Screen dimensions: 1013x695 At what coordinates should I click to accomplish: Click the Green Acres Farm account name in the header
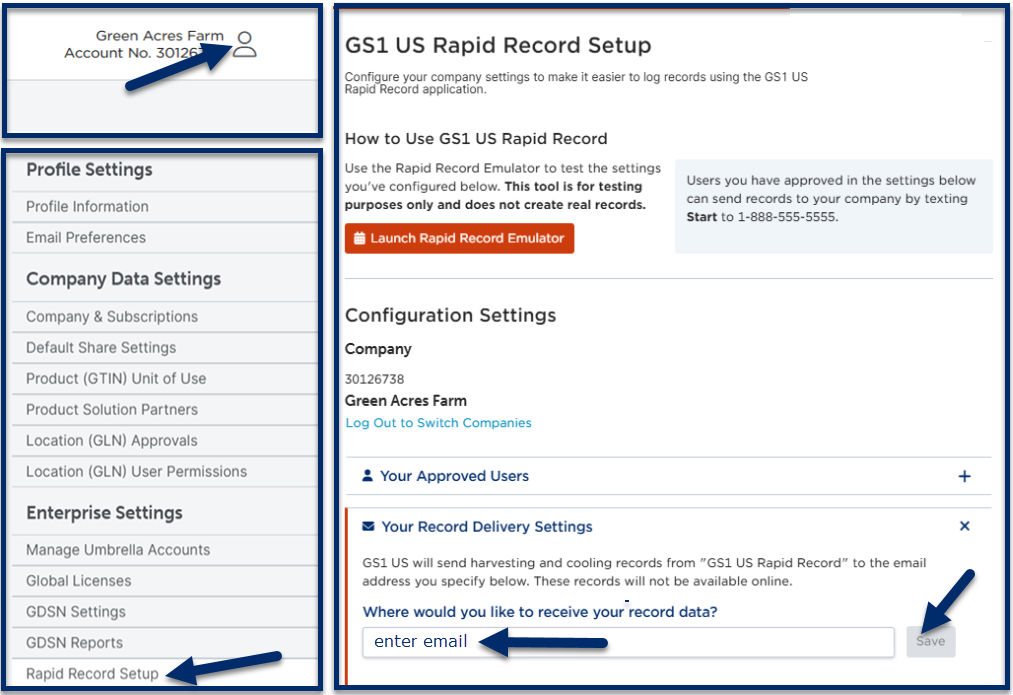coord(160,36)
